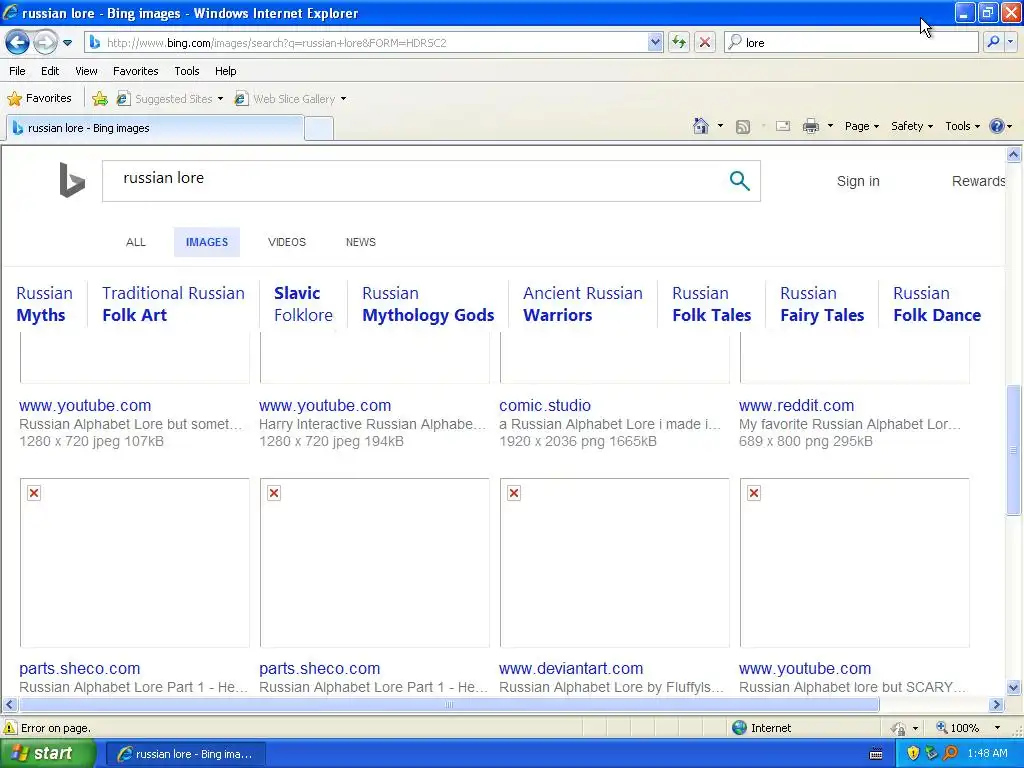
Task: Click the horizontal scrollbar right arrow
Action: pos(997,705)
